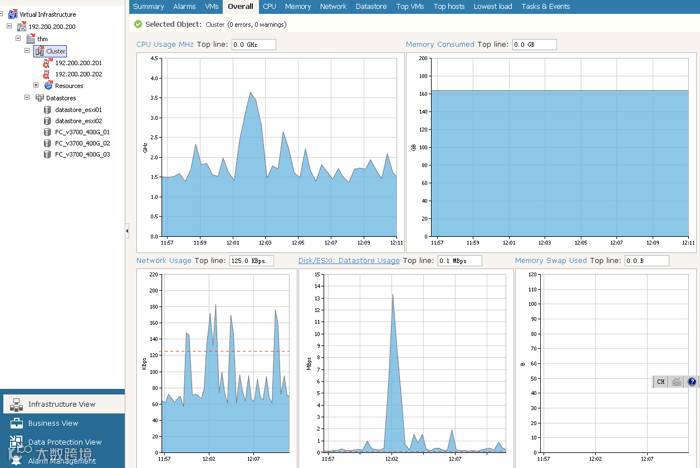Viewport: 700px width, 468px height.
Task: Click the FC_v3700_400G_01 disk icon
Action: point(47,132)
